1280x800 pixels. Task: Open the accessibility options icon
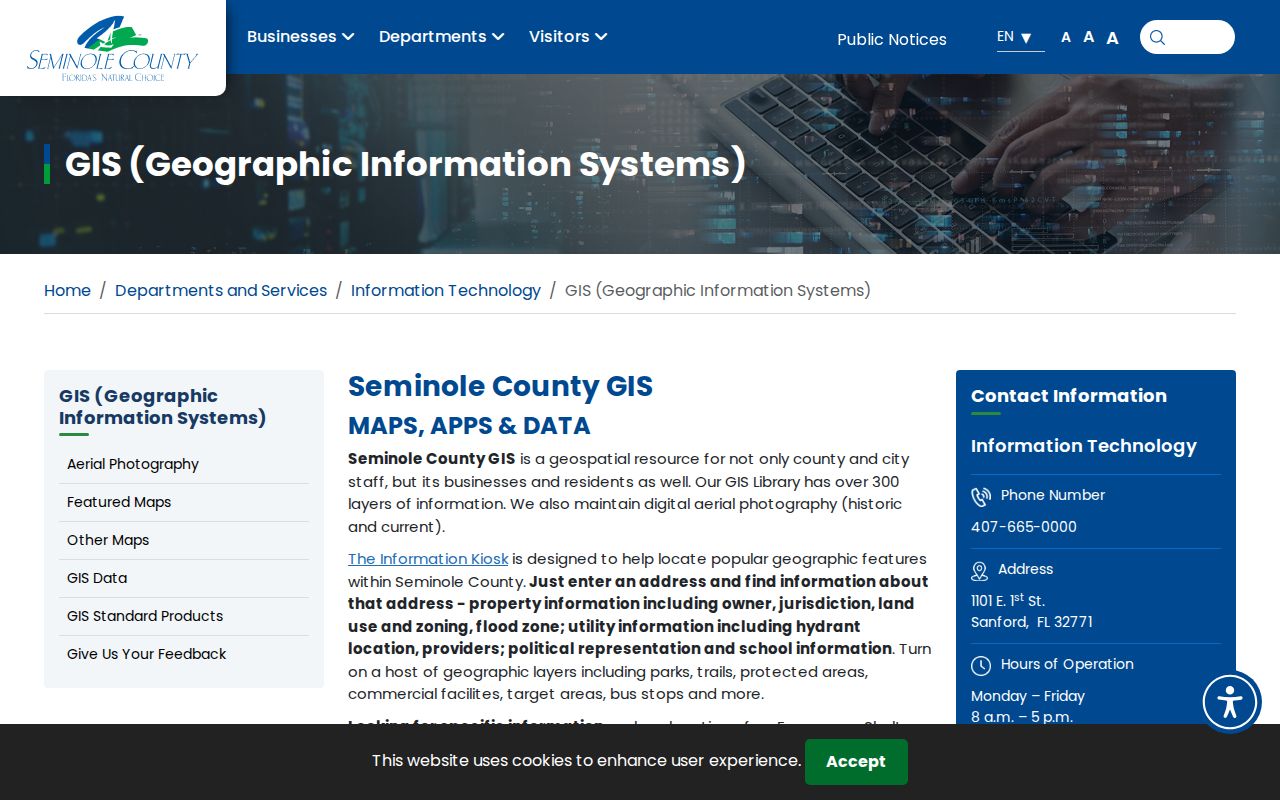(x=1230, y=702)
